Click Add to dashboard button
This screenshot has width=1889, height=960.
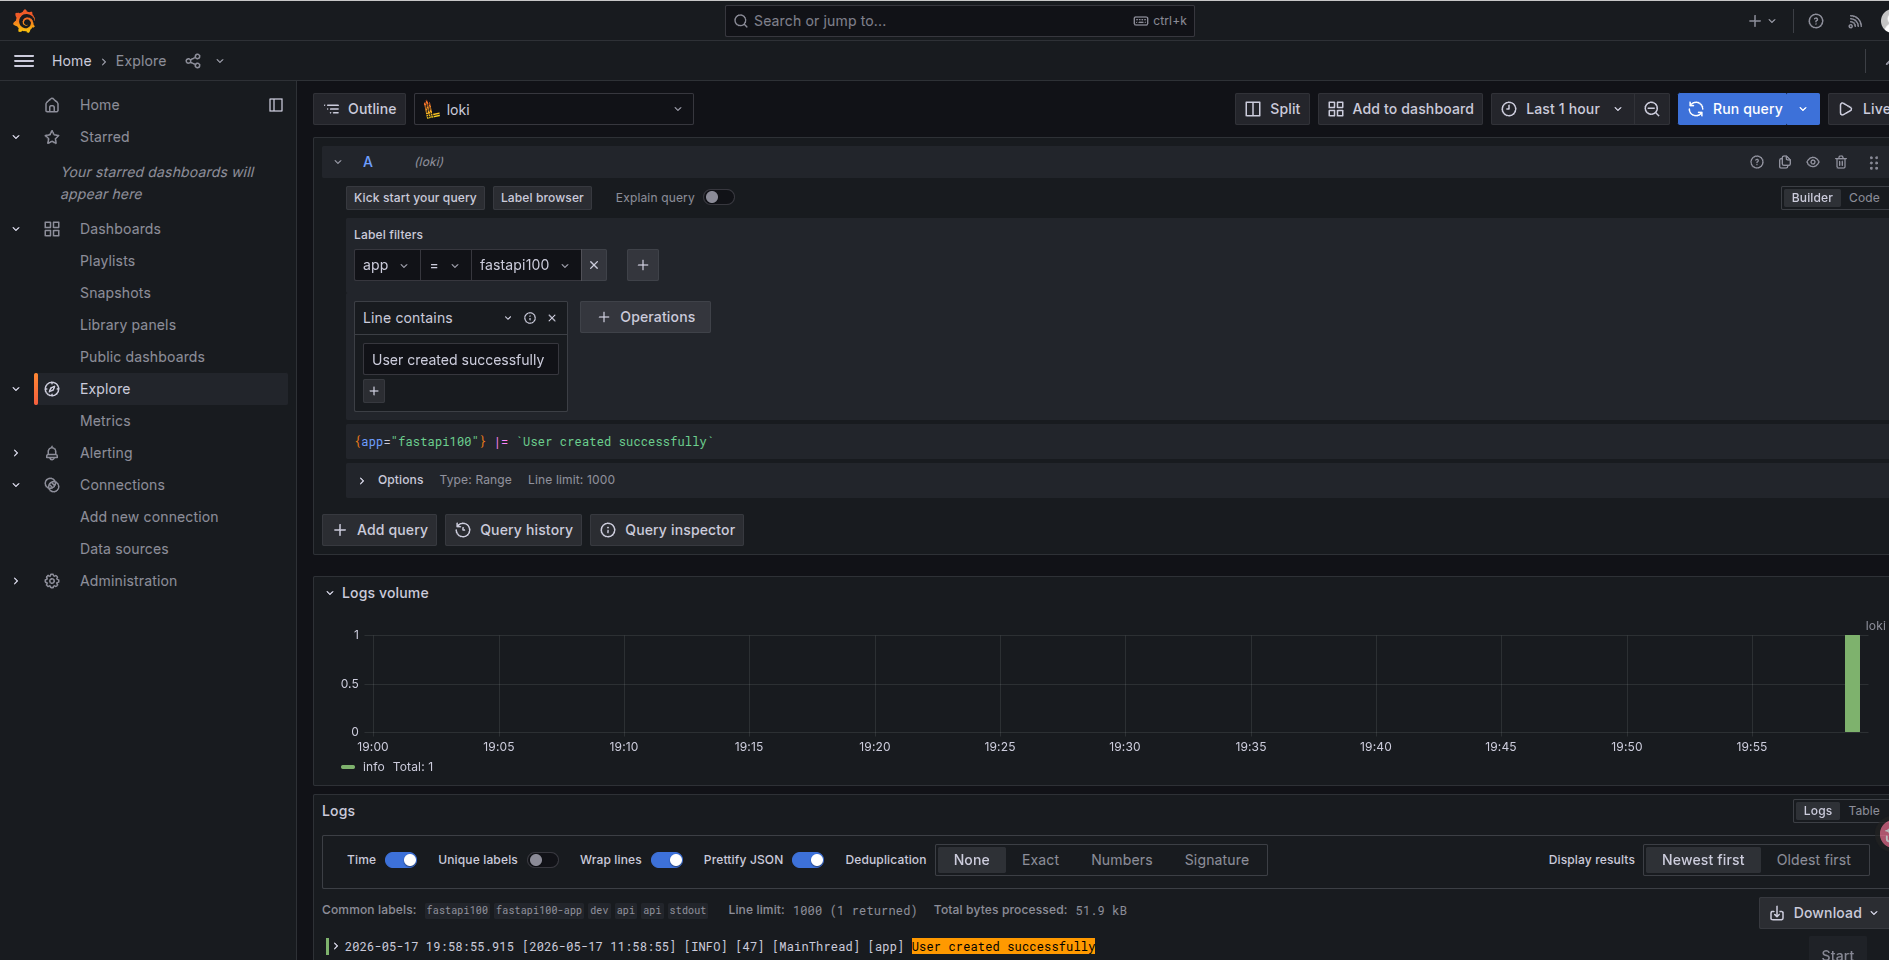(x=1400, y=109)
